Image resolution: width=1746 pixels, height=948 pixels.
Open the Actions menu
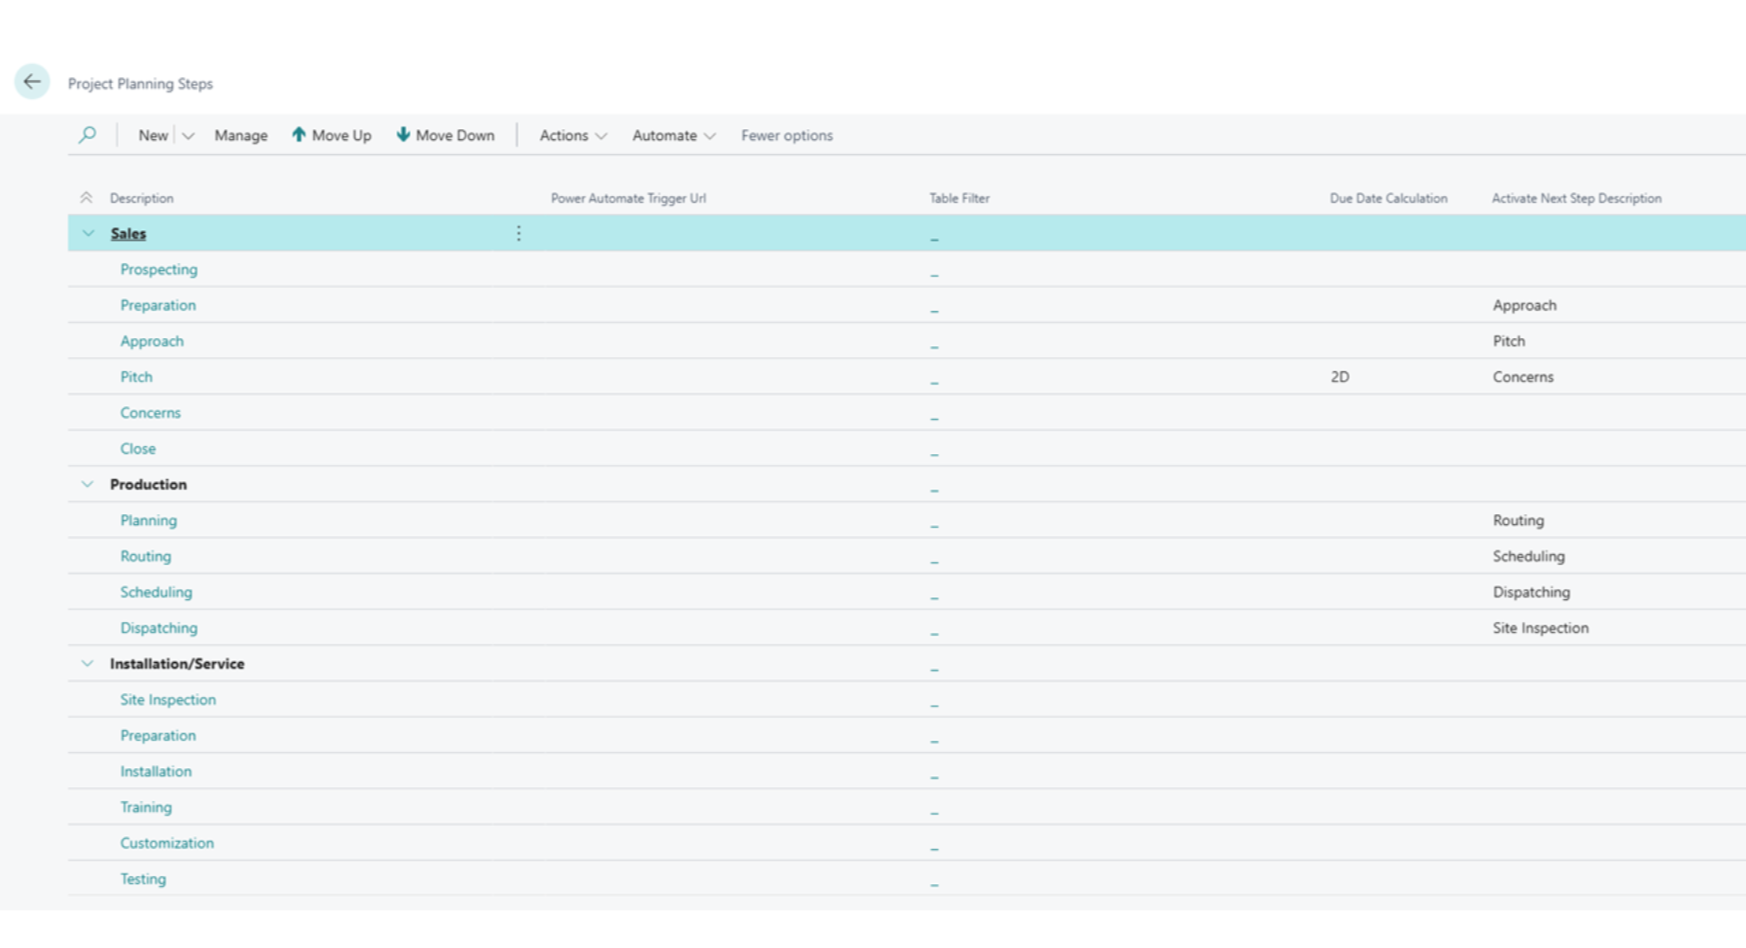point(572,135)
